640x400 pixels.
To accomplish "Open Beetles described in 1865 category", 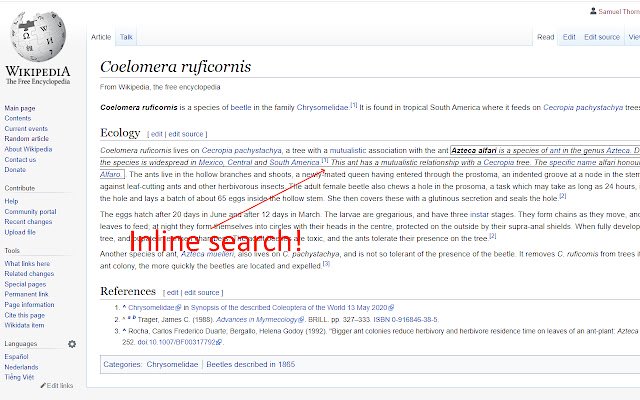I will (x=251, y=365).
